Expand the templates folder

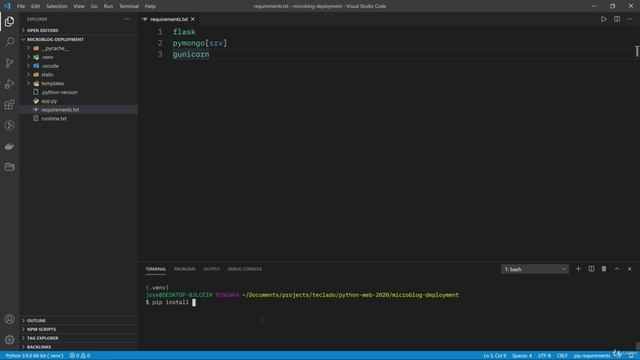click(x=78, y=83)
